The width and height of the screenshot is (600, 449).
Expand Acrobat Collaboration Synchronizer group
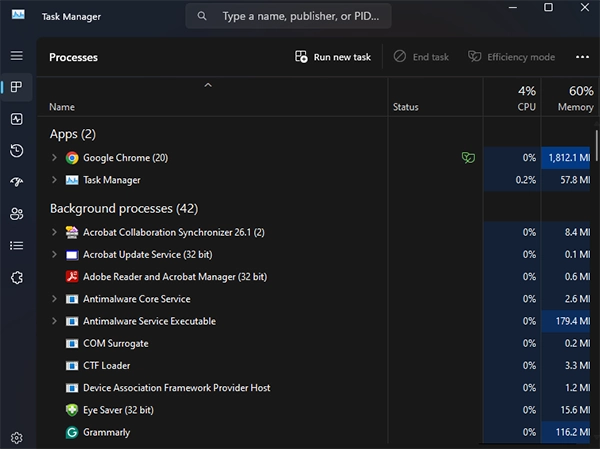[x=54, y=232]
